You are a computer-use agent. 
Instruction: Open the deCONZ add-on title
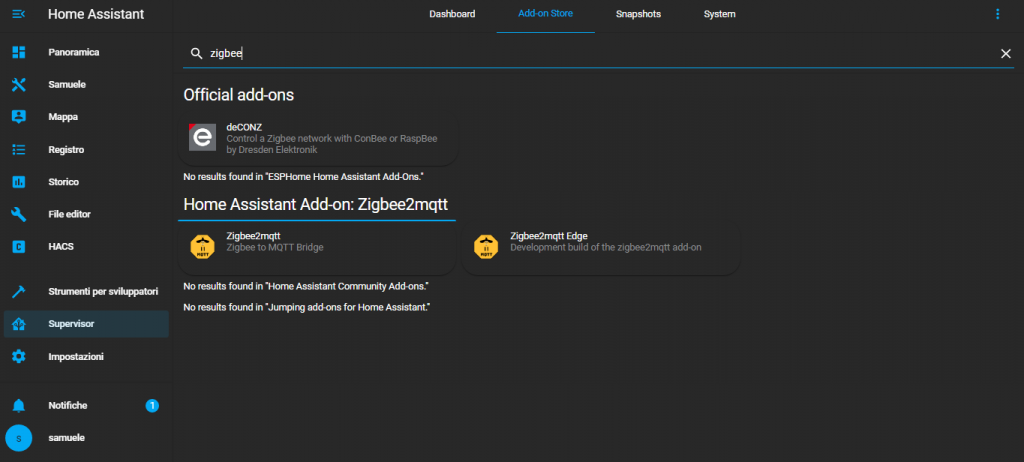point(244,127)
